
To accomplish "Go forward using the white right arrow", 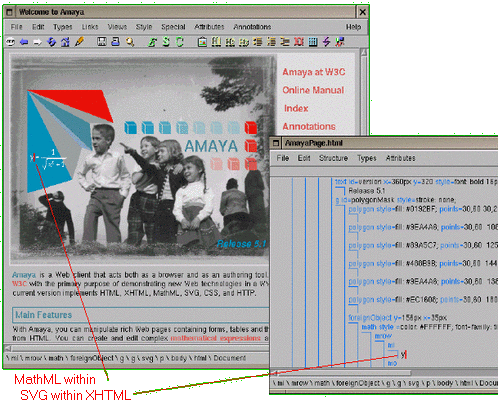I will point(37,42).
